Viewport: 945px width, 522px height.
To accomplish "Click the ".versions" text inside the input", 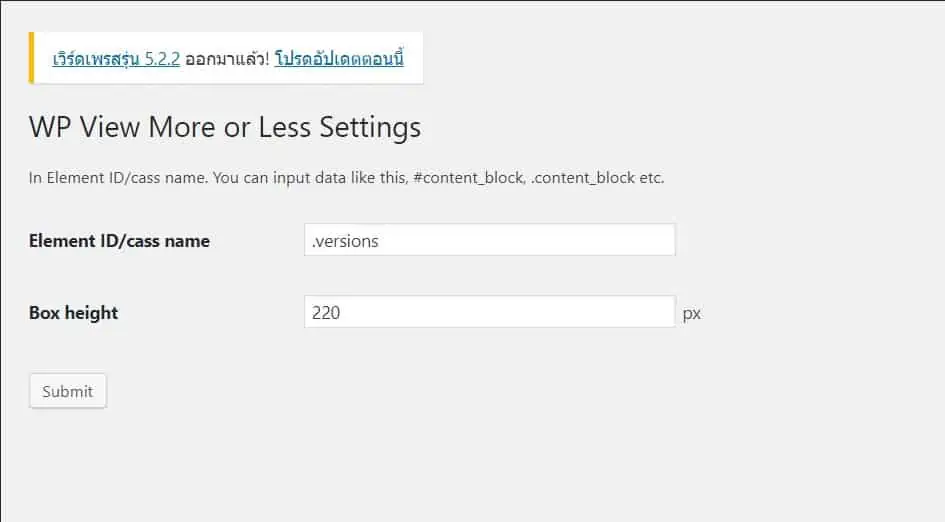I will click(345, 240).
